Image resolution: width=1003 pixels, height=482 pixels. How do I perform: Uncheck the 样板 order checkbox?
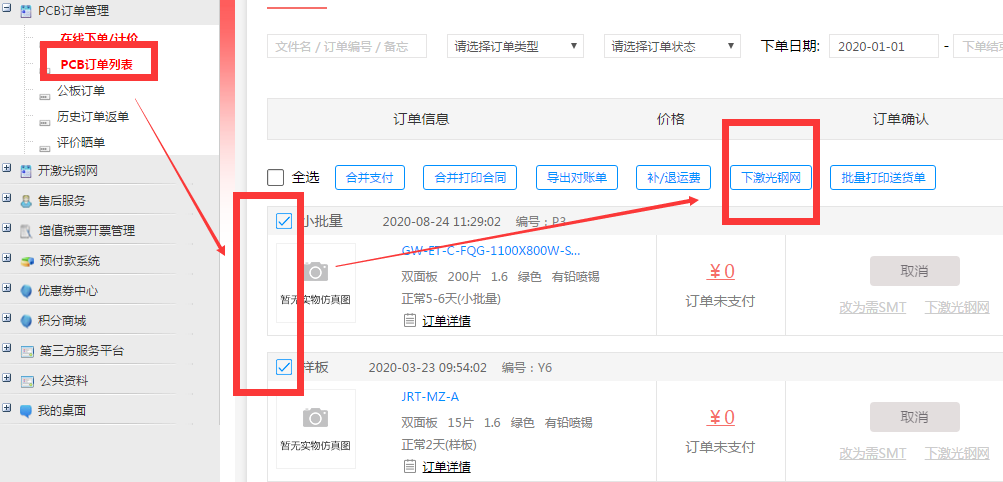click(284, 367)
